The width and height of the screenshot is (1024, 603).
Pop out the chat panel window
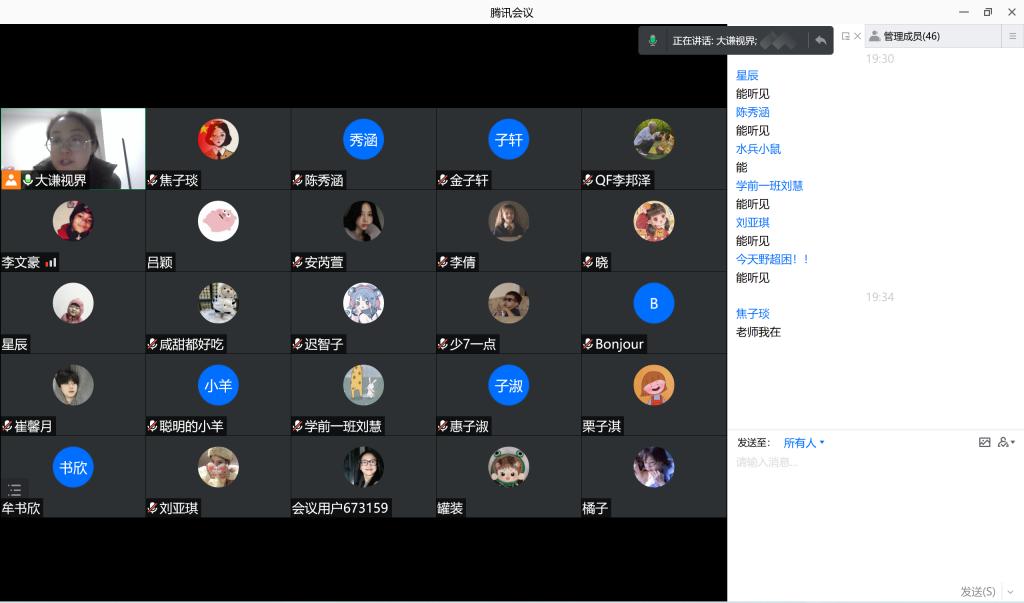pos(845,36)
